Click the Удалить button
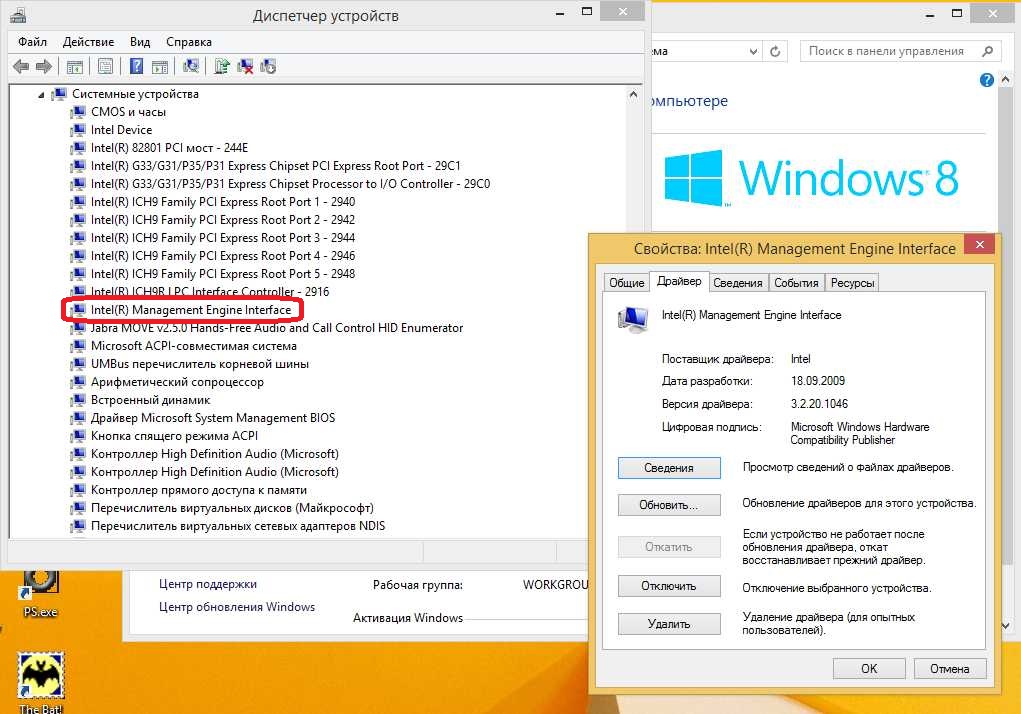This screenshot has height=714, width=1021. tap(669, 624)
